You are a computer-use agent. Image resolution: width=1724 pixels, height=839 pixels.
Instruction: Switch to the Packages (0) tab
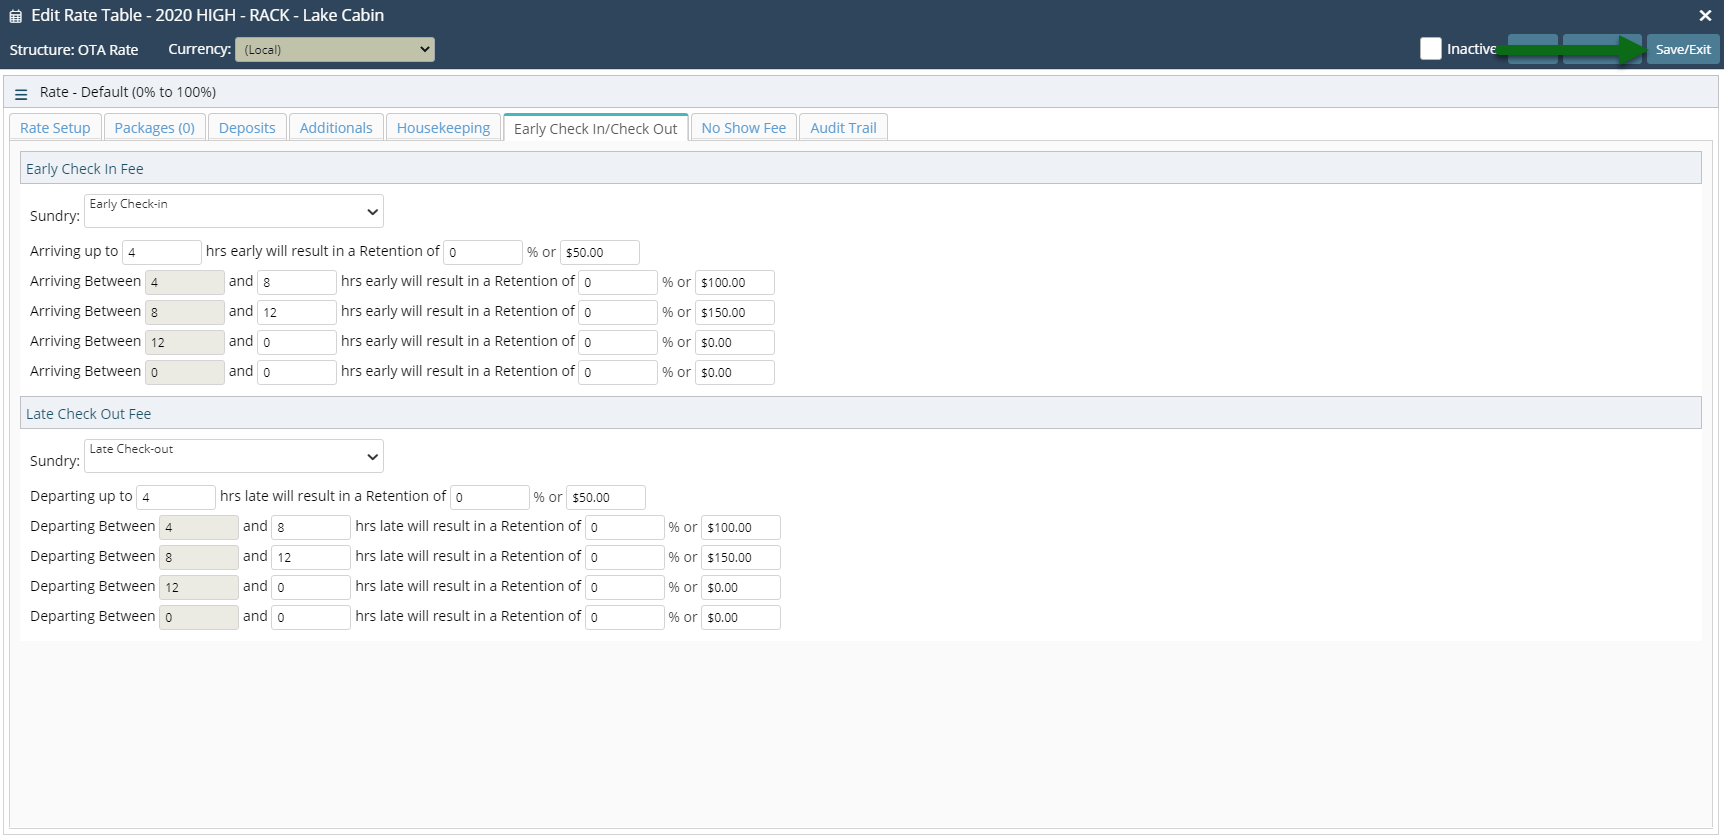coord(155,128)
